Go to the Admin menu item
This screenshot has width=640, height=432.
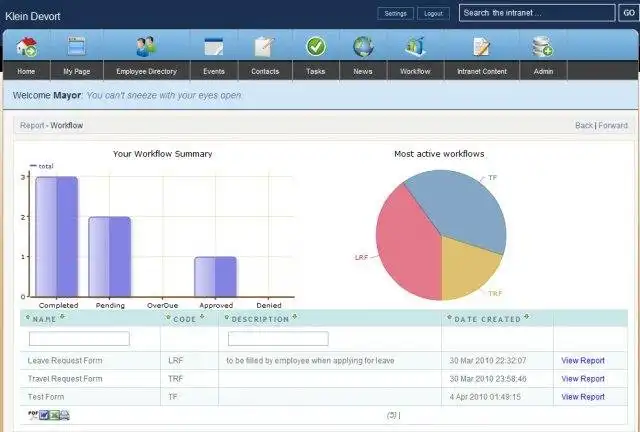pos(543,71)
